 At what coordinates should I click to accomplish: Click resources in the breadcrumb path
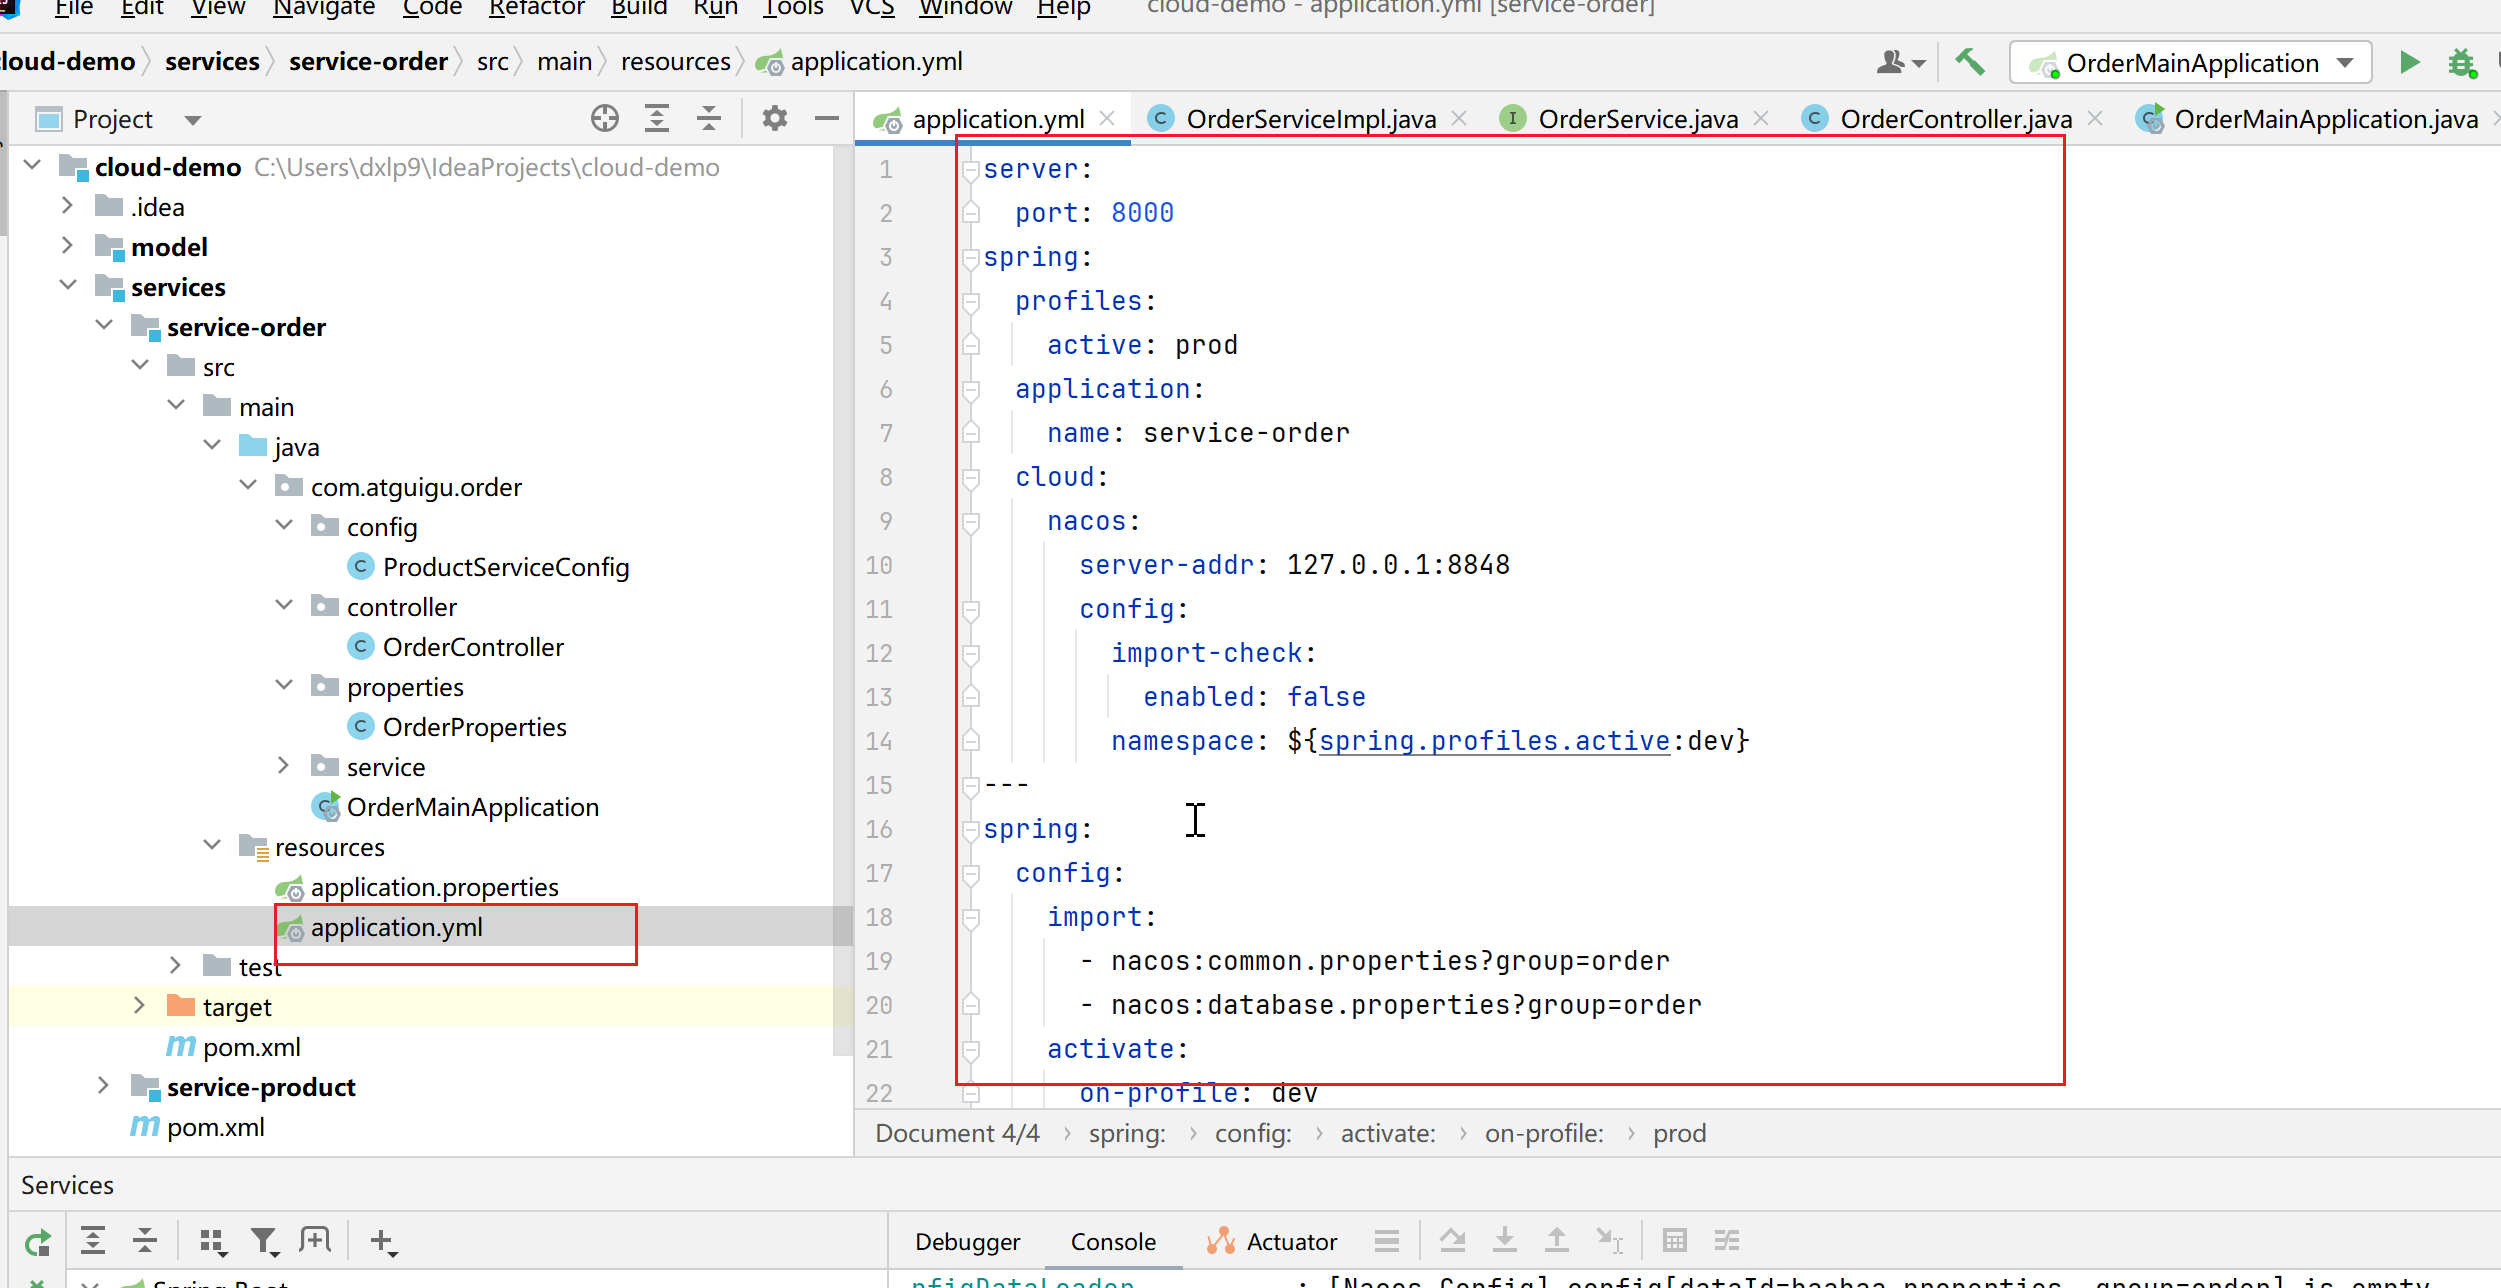click(x=675, y=62)
